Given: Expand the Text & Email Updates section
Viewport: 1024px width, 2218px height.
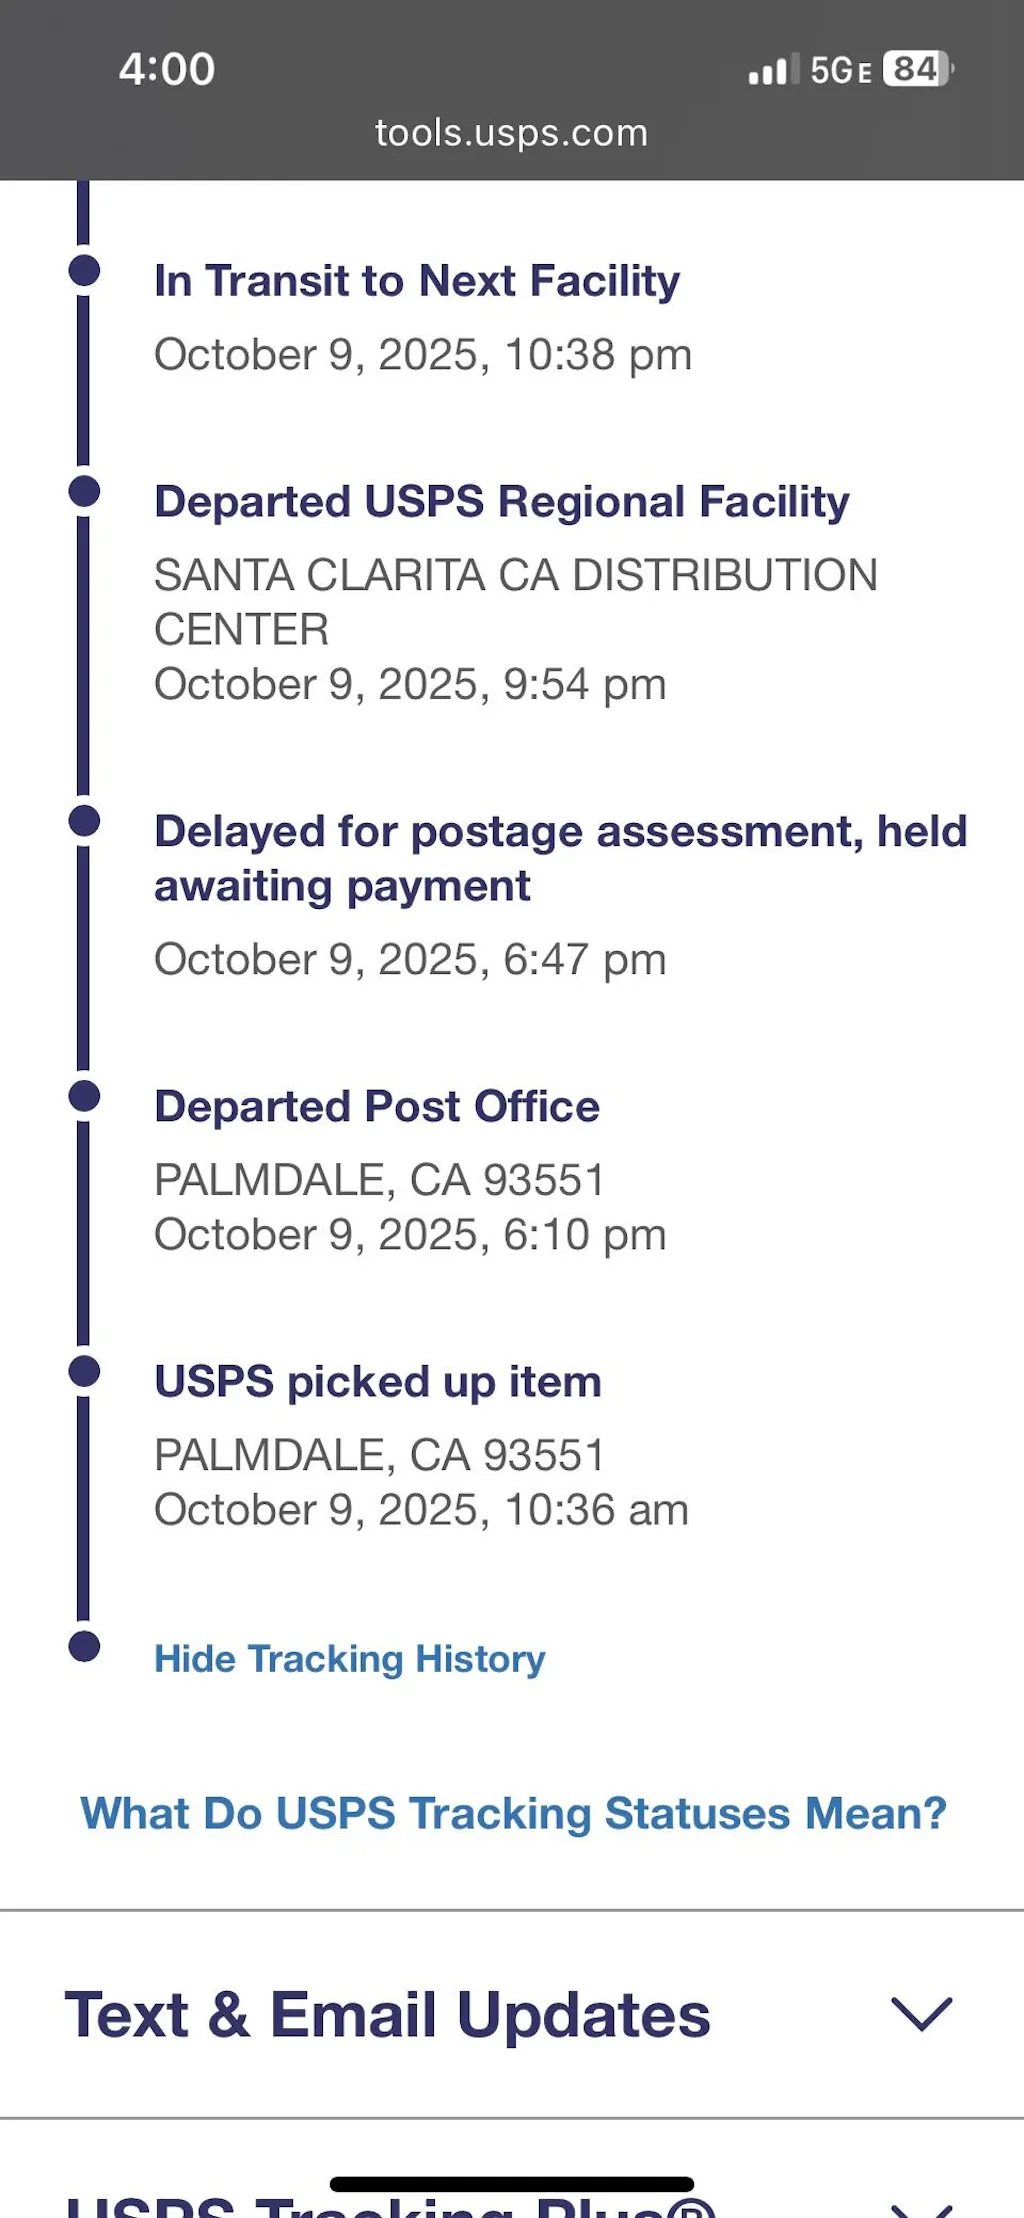Looking at the screenshot, I should point(387,2014).
